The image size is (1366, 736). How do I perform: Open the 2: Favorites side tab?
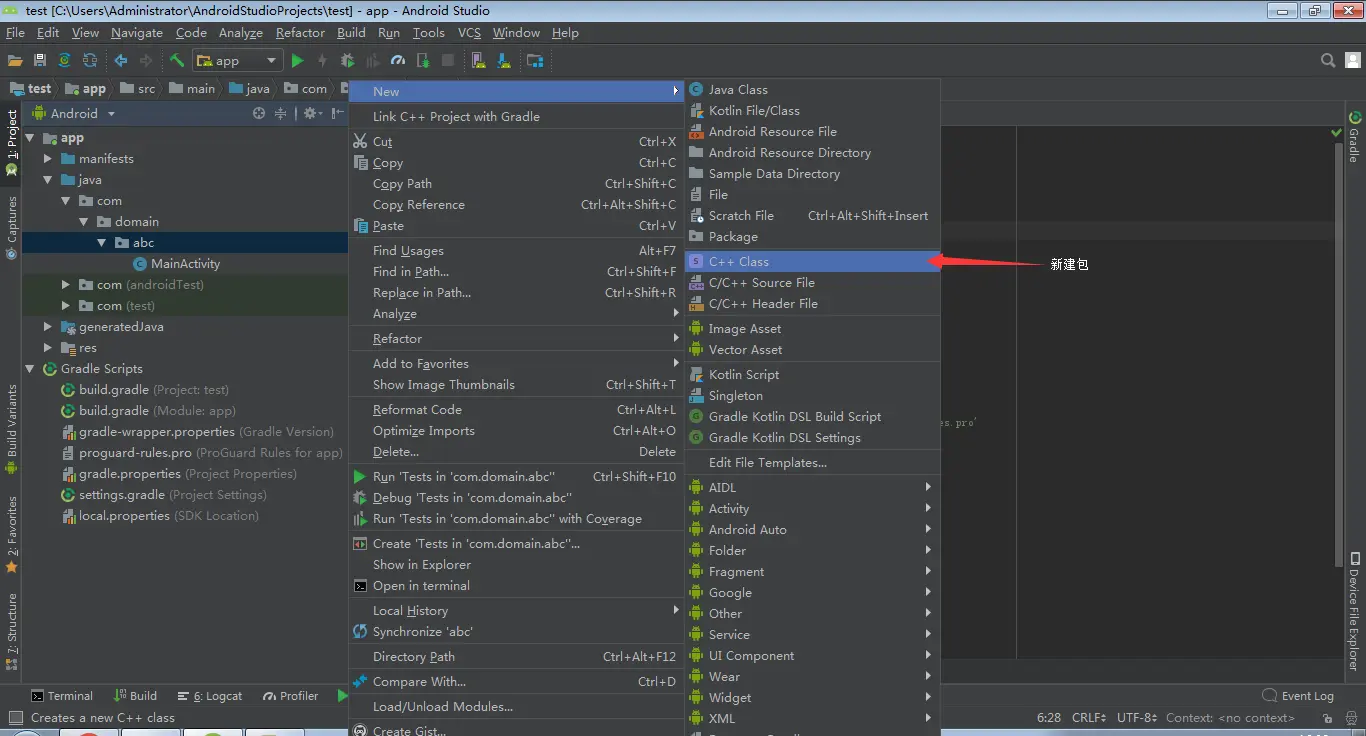[x=12, y=535]
